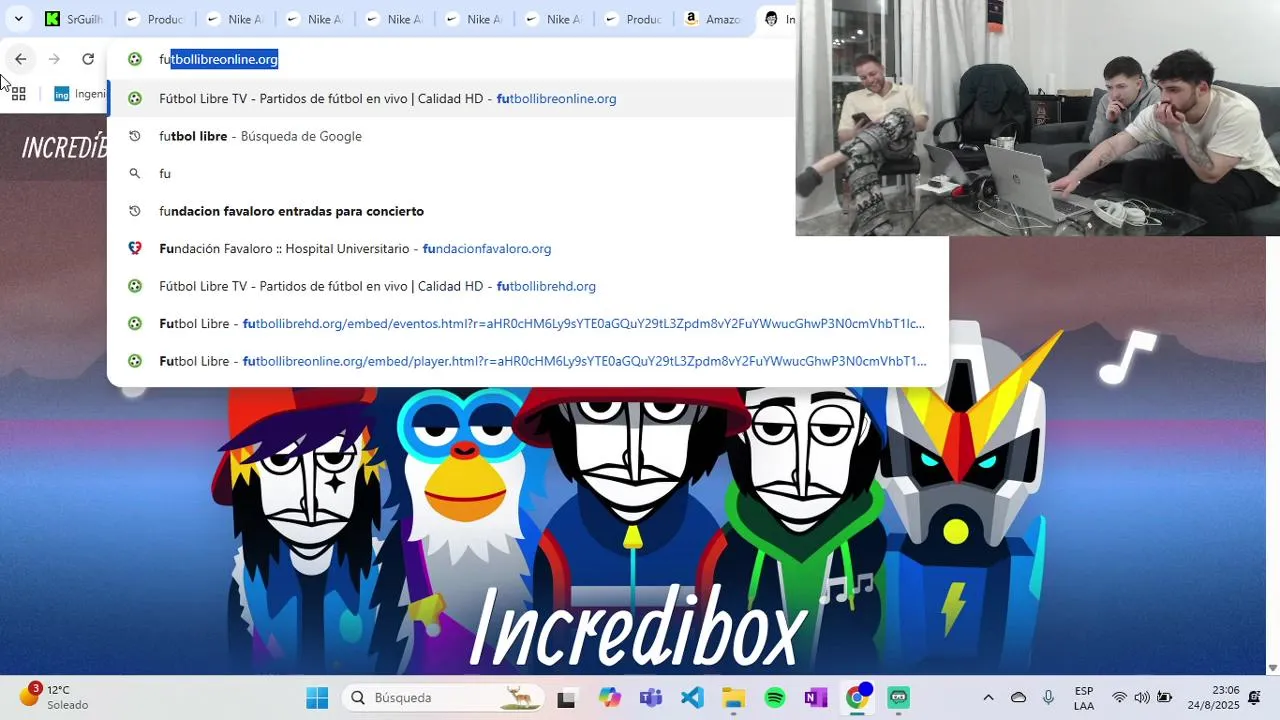Open the futbollibrehd.org/embed/eventos.html suggestion

(528, 323)
